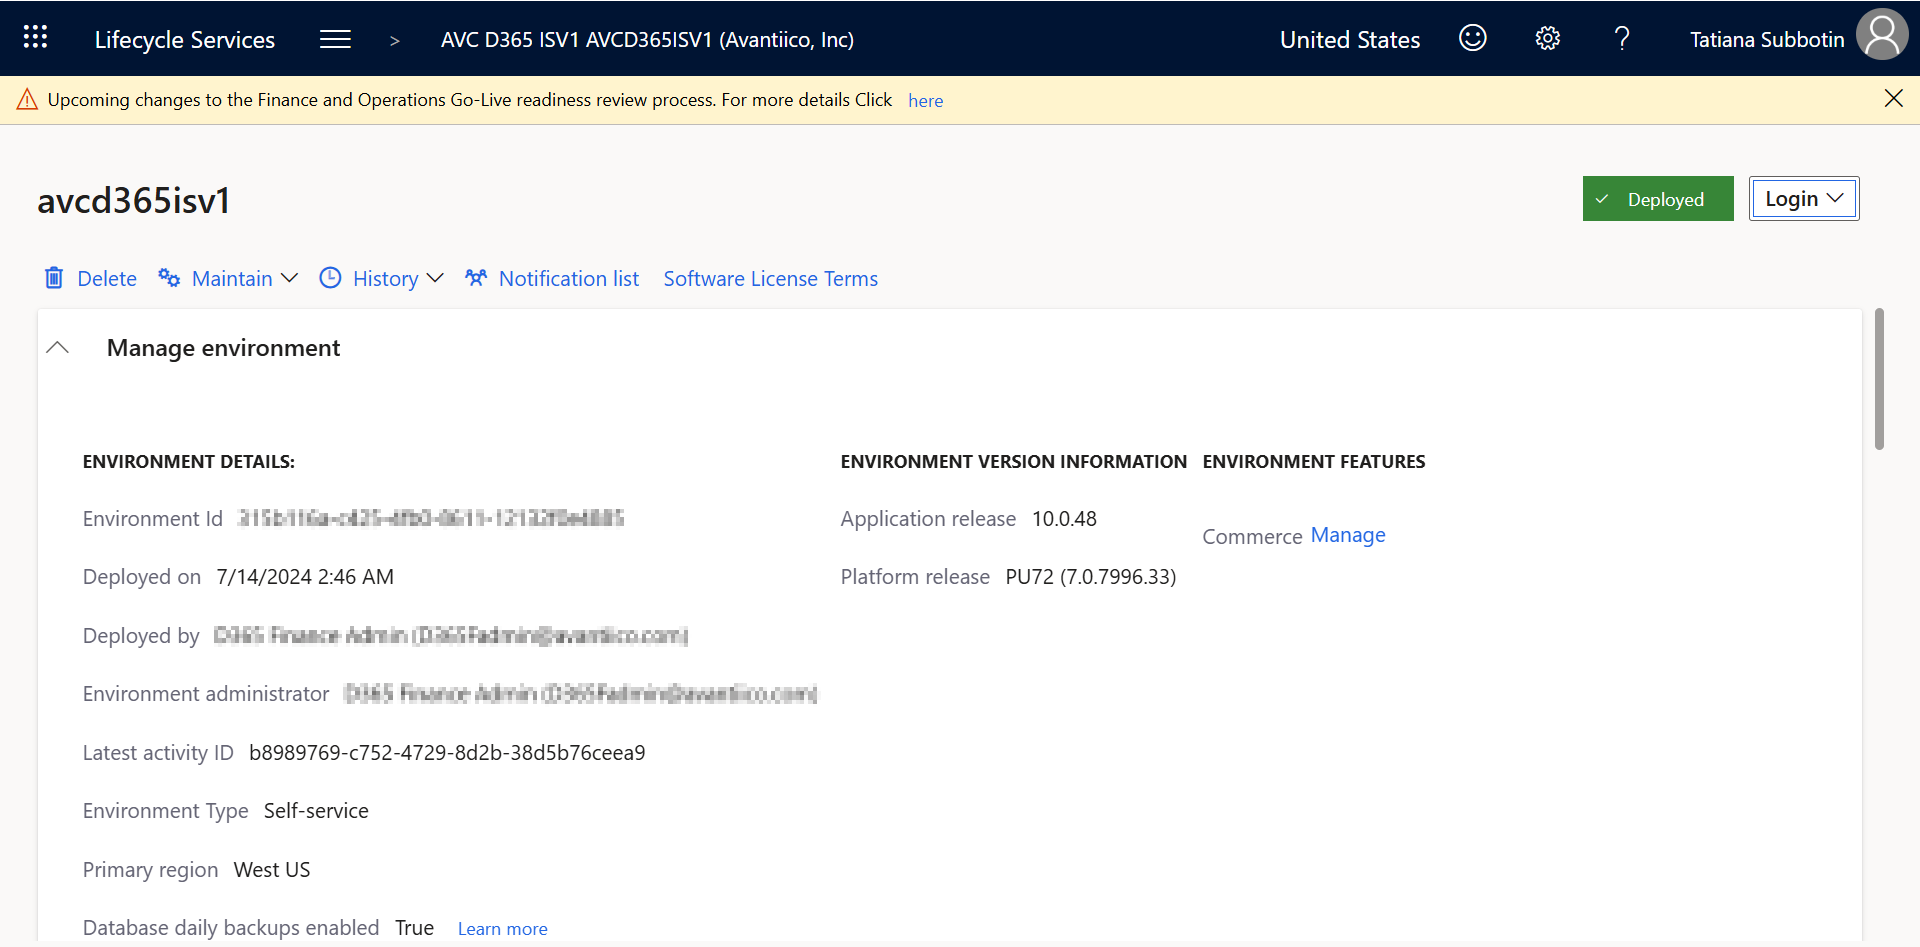Viewport: 1920px width, 947px height.
Task: Open help with the question mark icon
Action: 1622,38
